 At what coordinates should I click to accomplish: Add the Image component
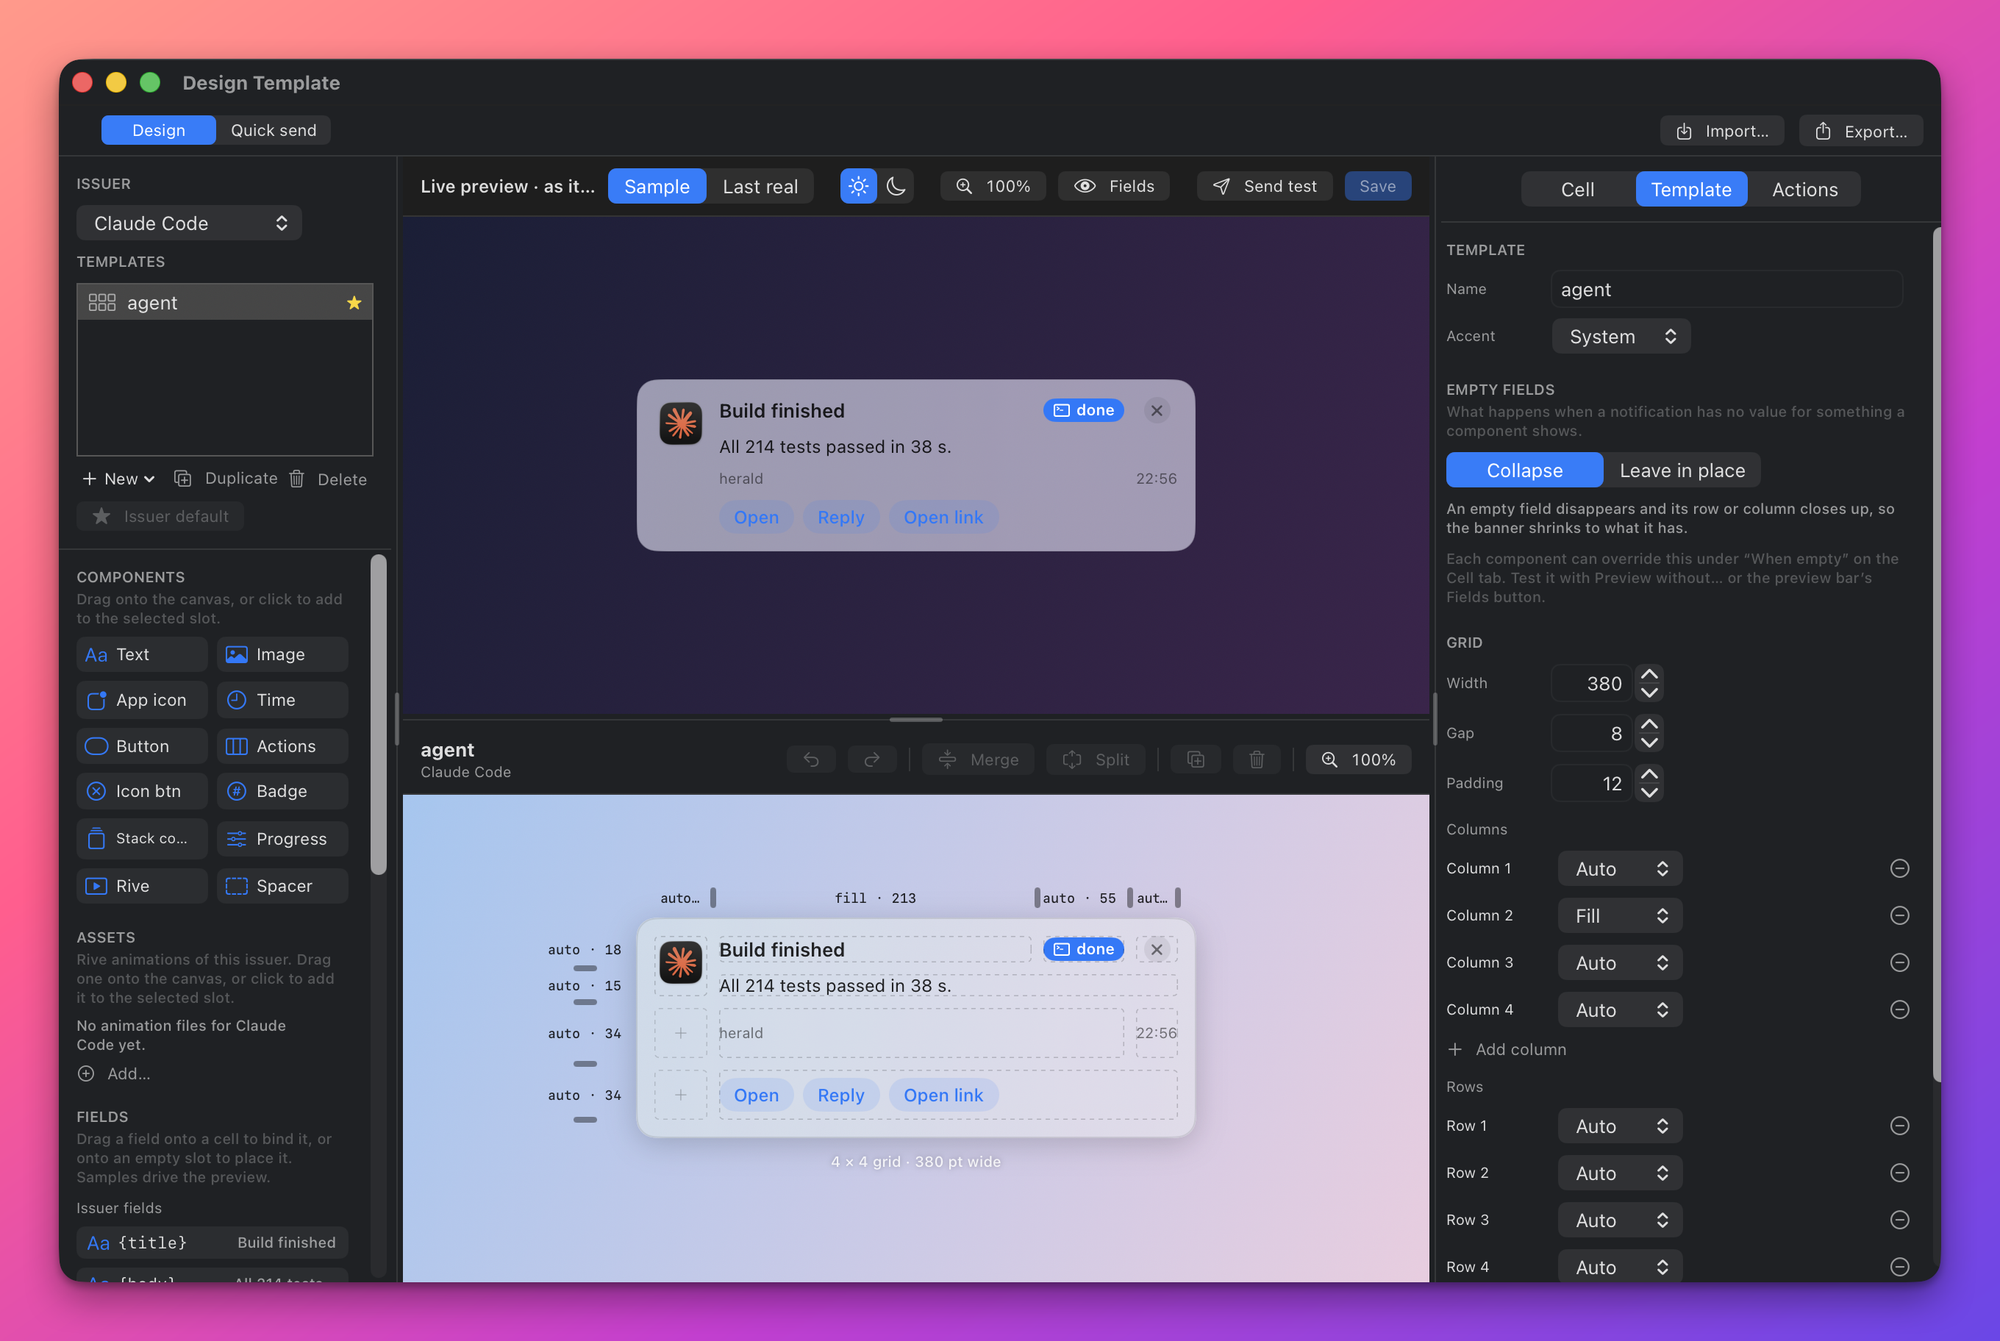(283, 655)
